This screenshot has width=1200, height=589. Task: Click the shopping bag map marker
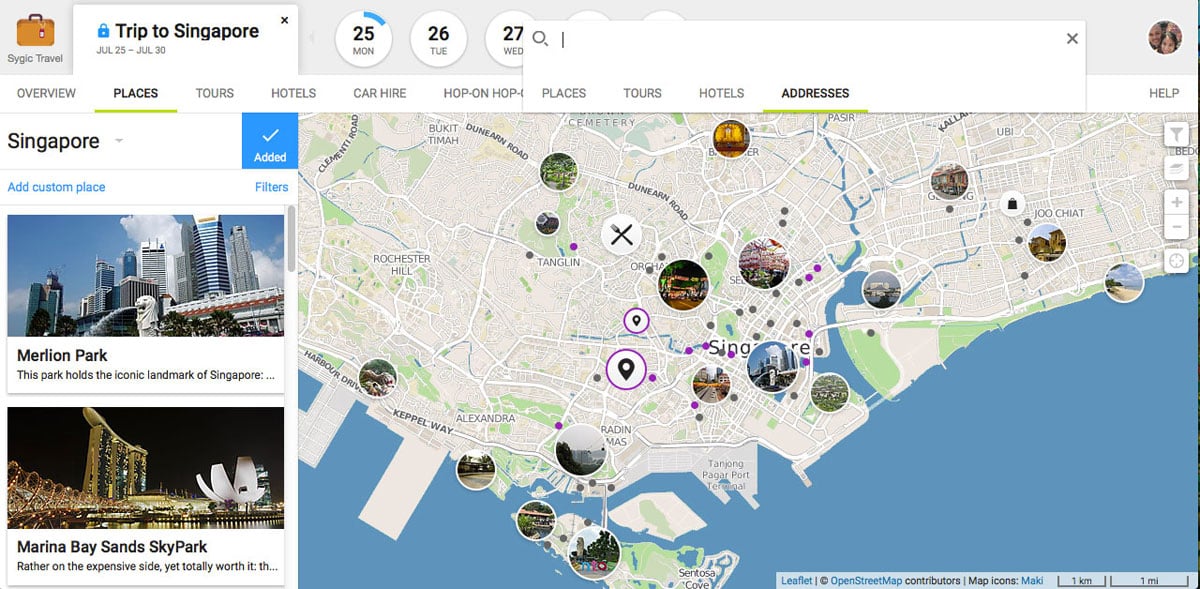(x=1012, y=204)
